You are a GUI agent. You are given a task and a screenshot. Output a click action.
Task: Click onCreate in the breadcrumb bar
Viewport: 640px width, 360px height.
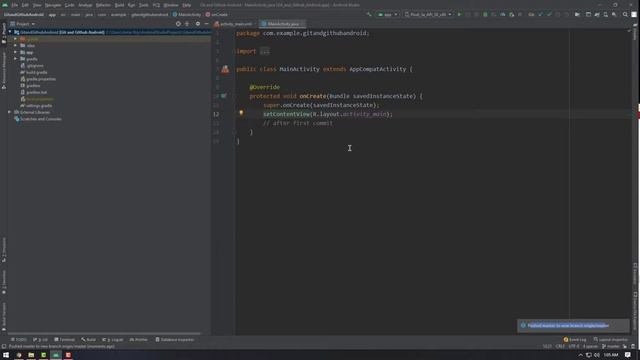click(x=217, y=14)
